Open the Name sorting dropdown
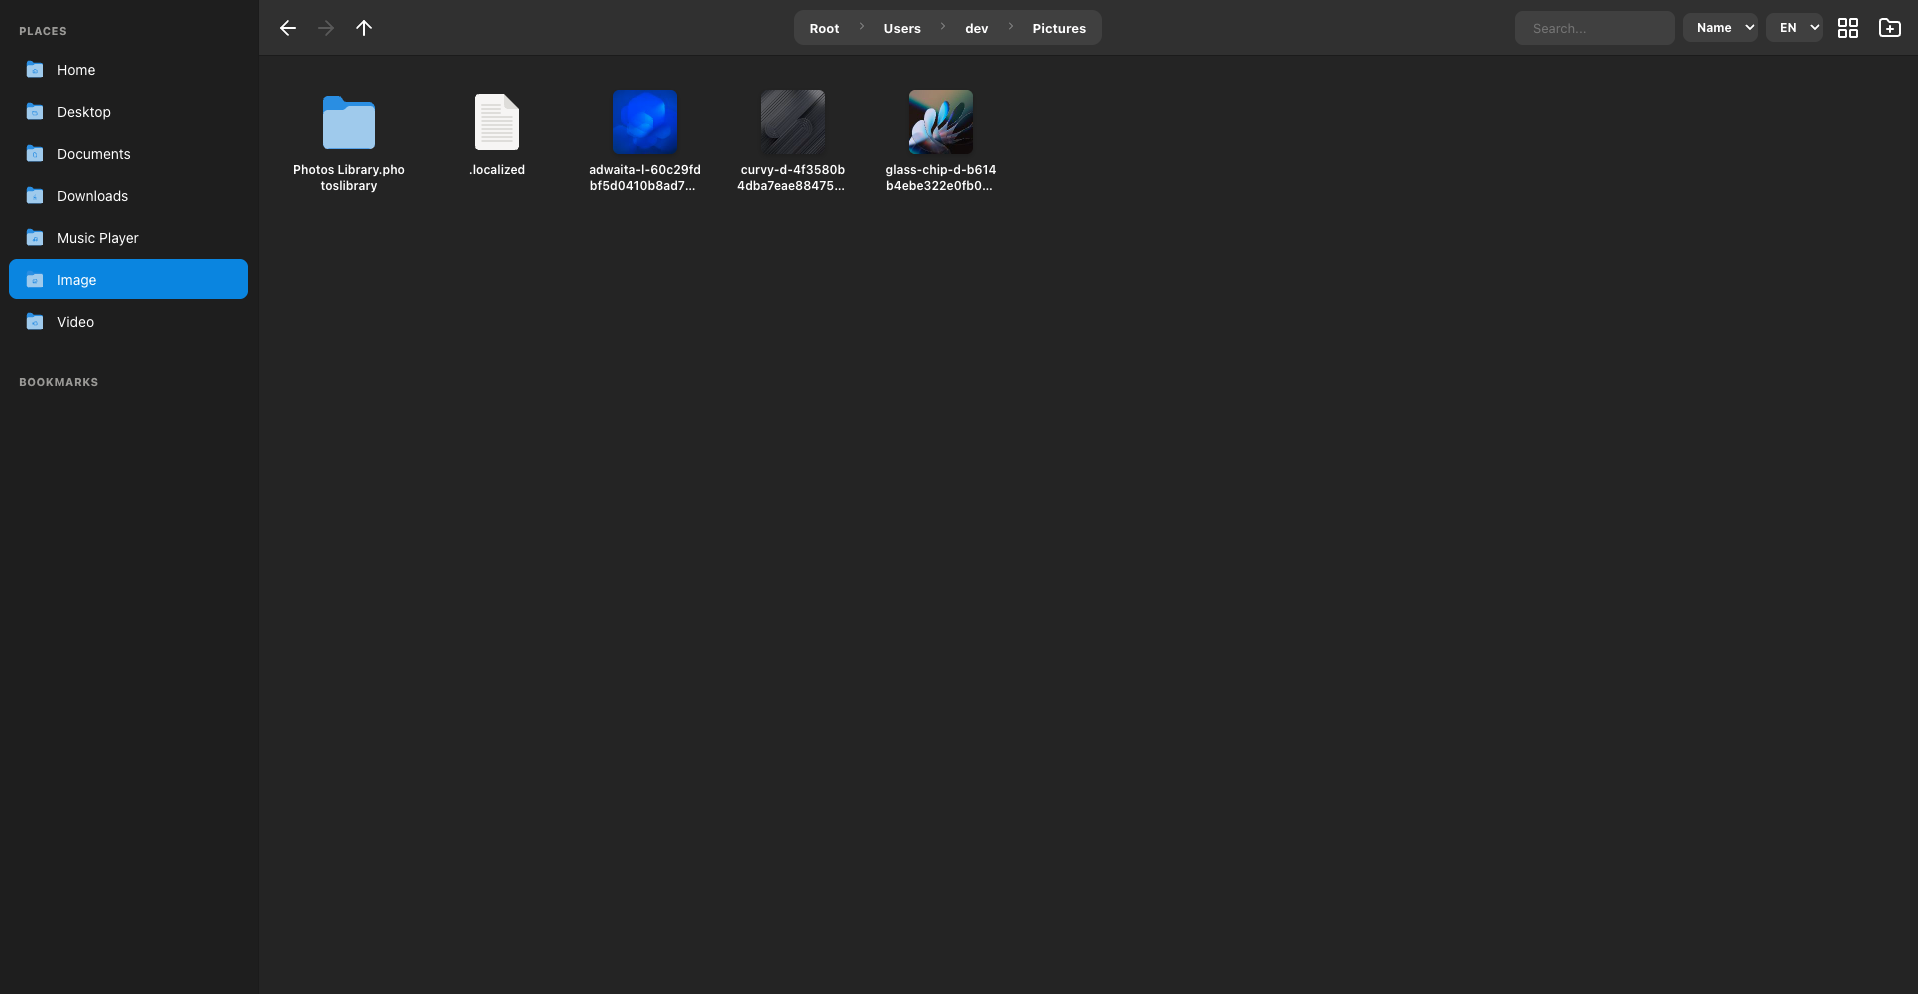Viewport: 1918px width, 994px height. [1720, 27]
